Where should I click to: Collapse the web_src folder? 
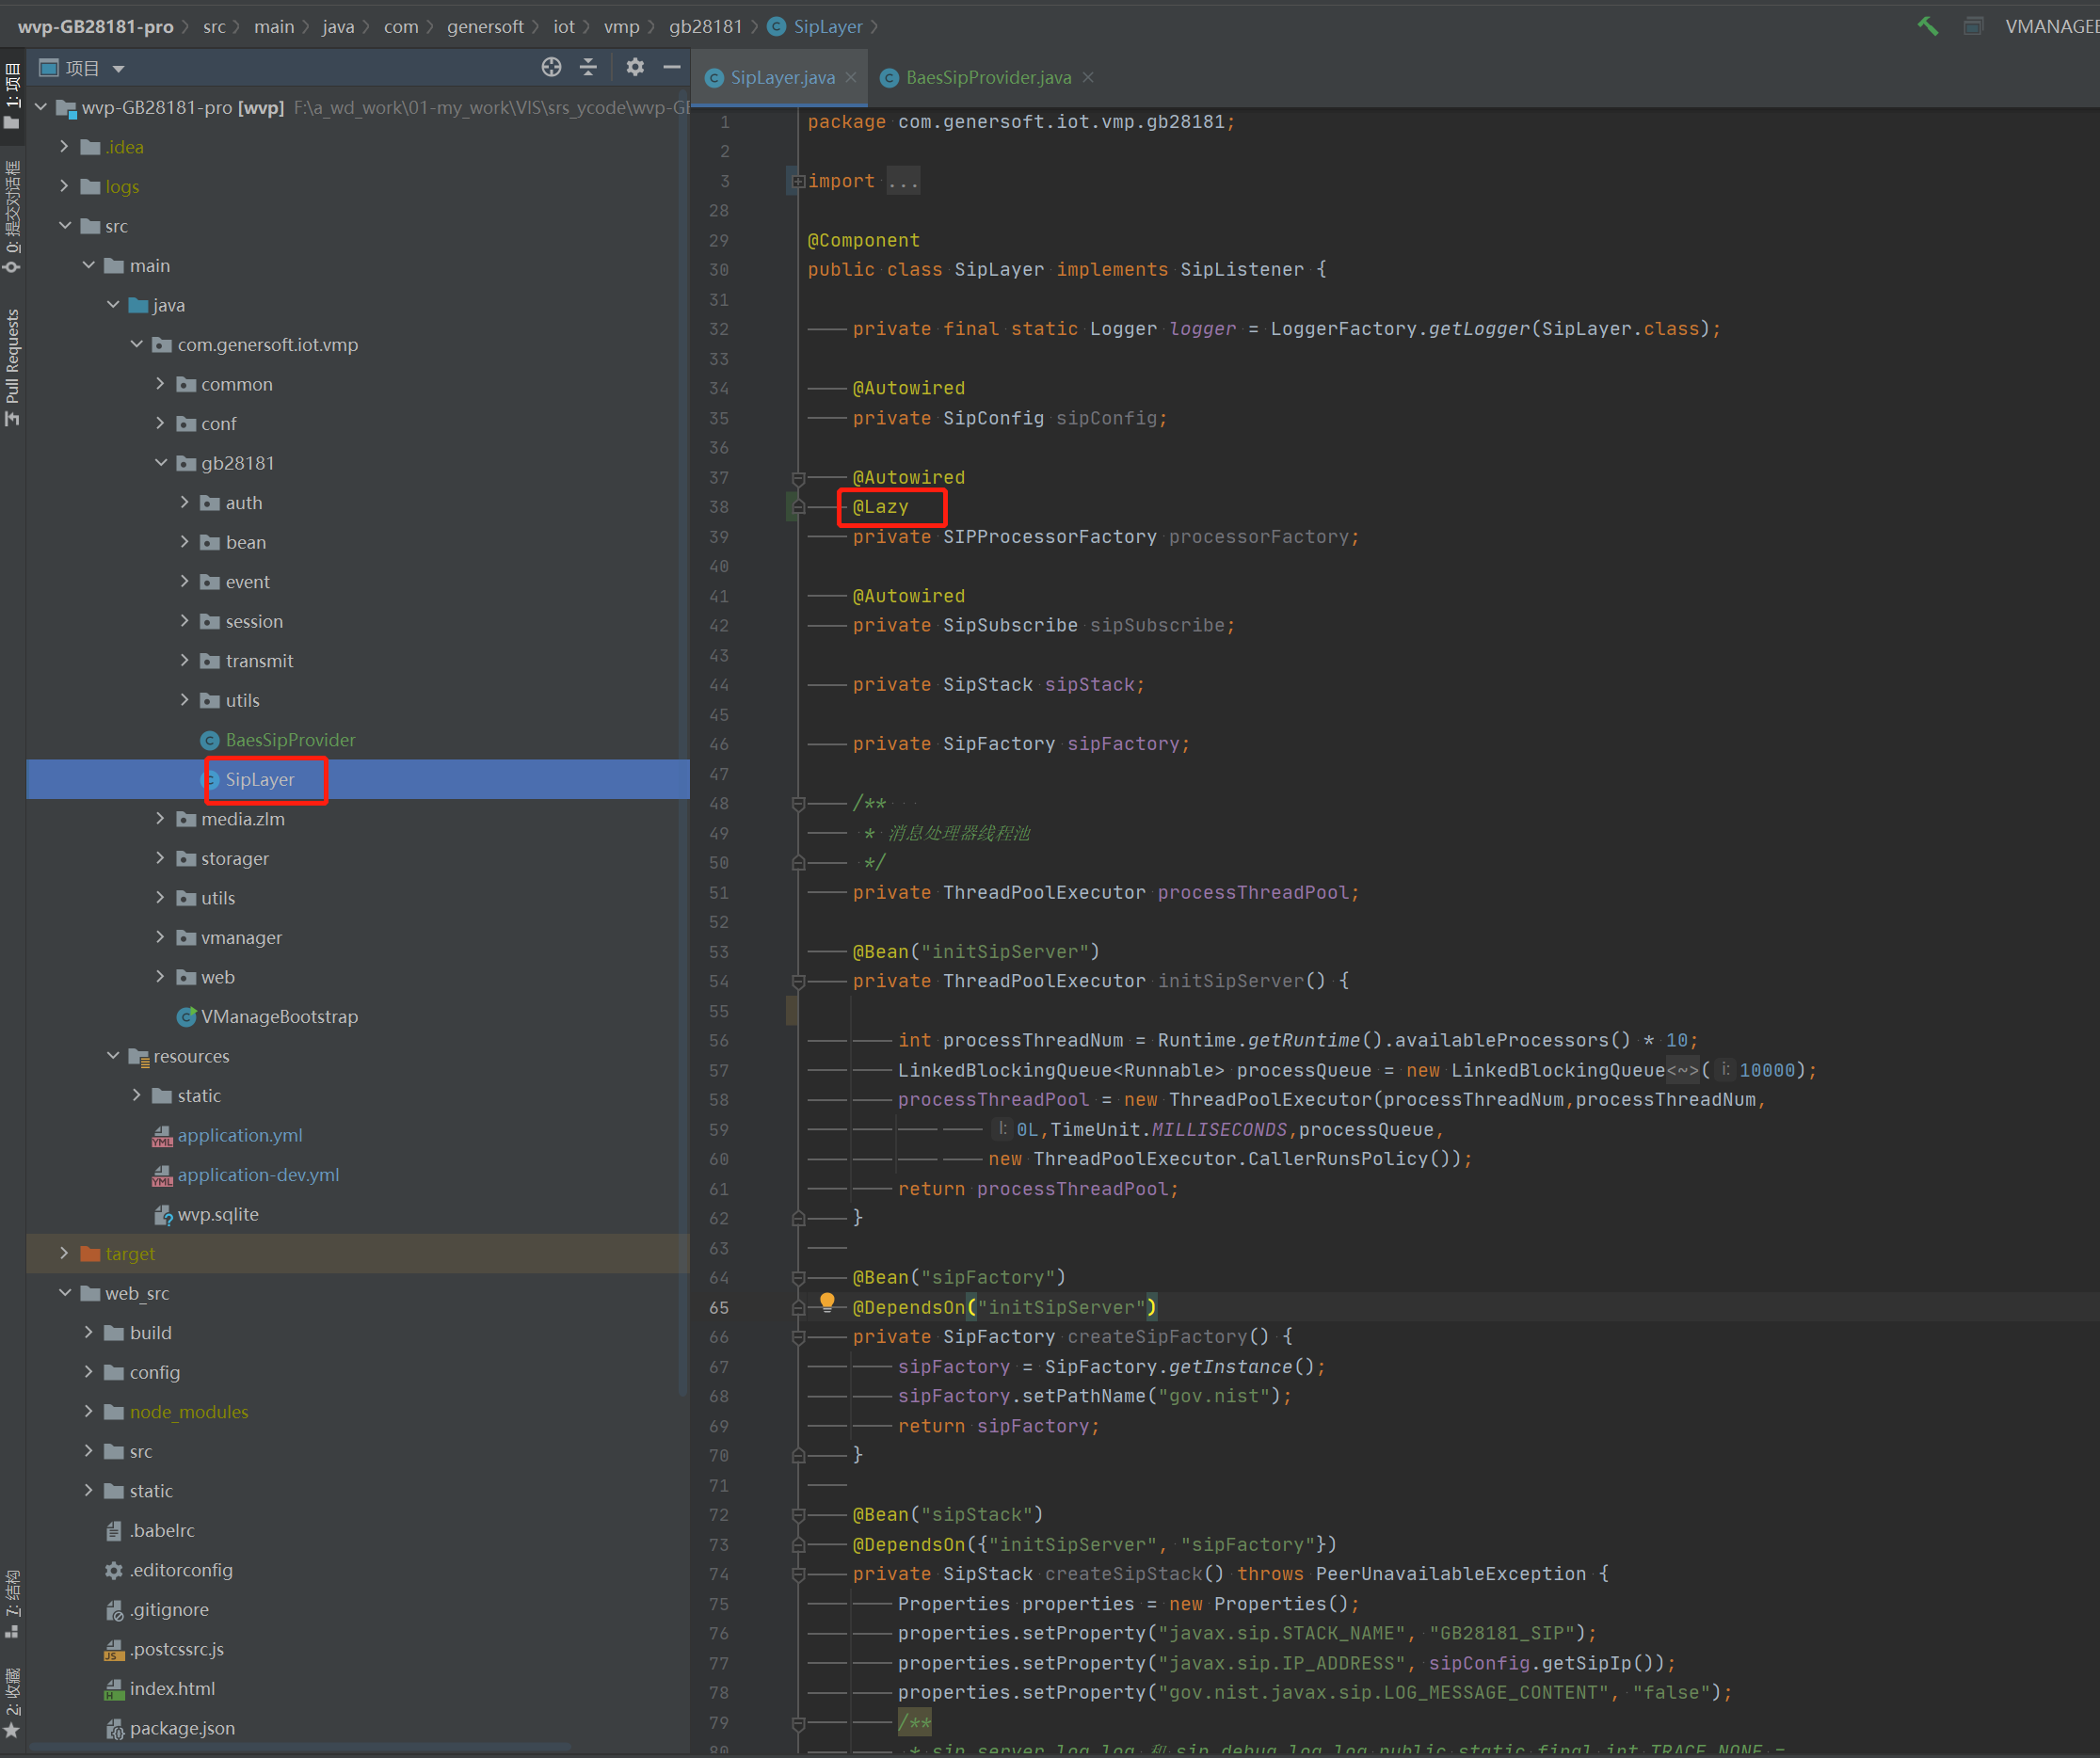coord(65,1293)
